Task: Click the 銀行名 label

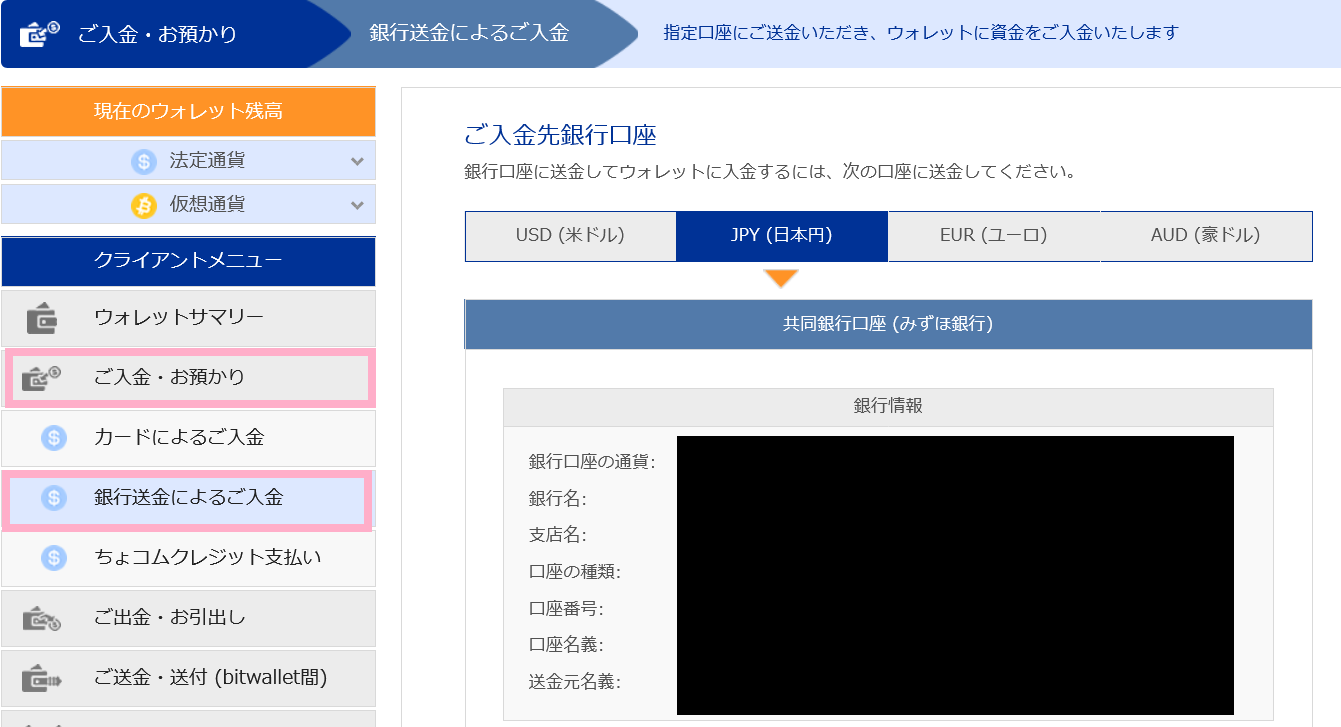Action: (557, 499)
